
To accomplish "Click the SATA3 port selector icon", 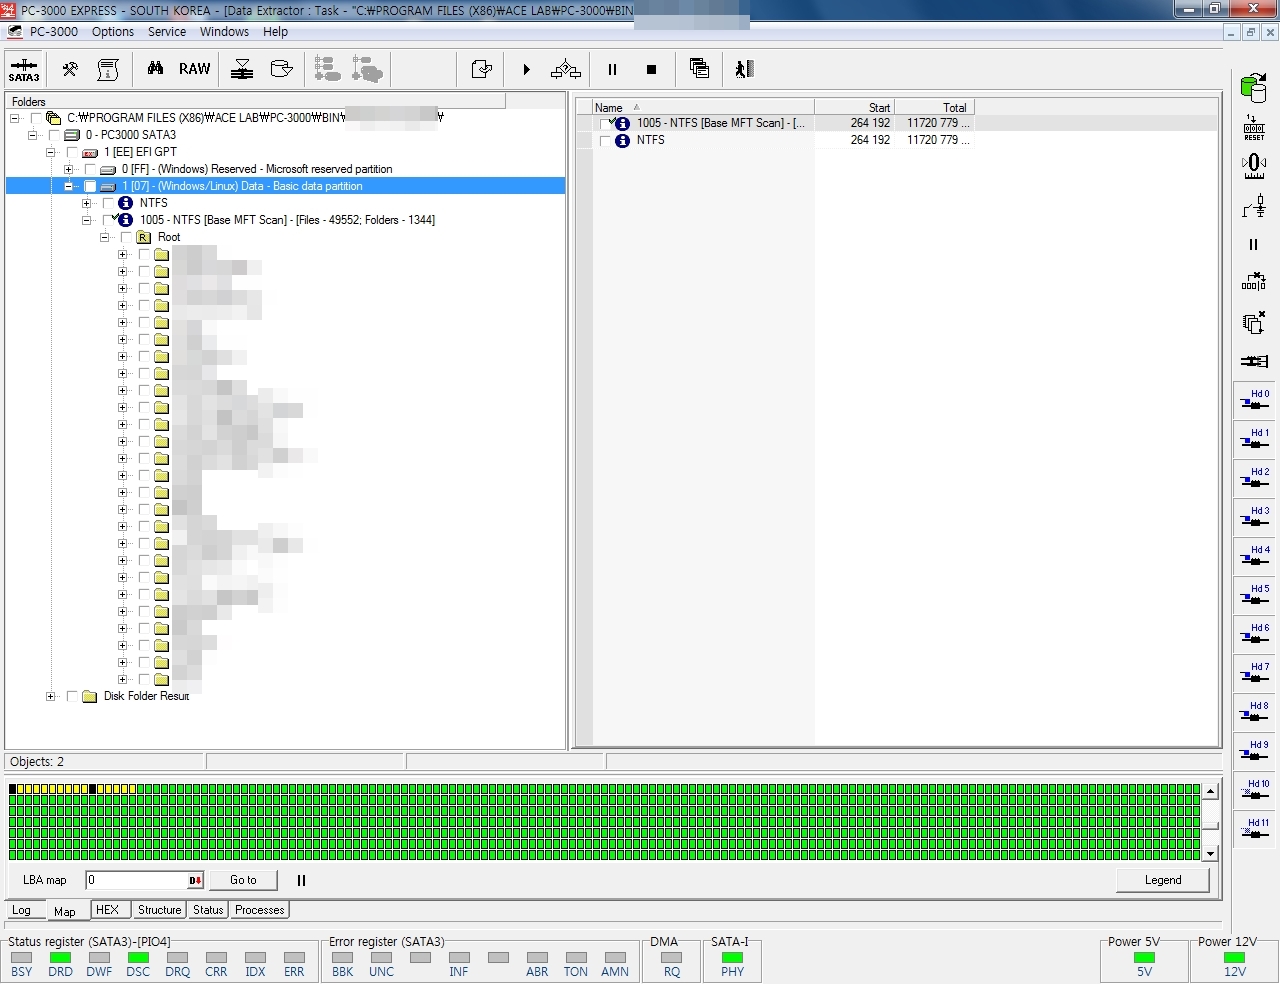I will pyautogui.click(x=24, y=69).
